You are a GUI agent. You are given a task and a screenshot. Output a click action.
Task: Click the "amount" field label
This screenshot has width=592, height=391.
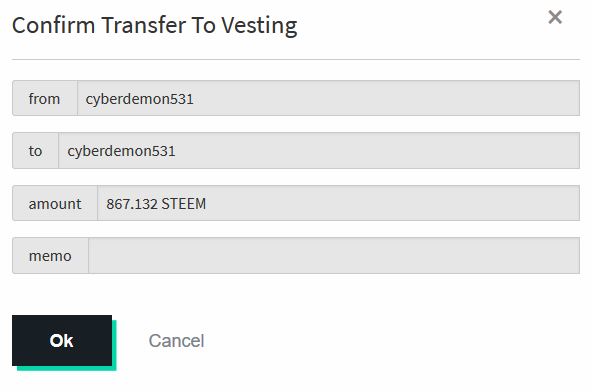[55, 204]
